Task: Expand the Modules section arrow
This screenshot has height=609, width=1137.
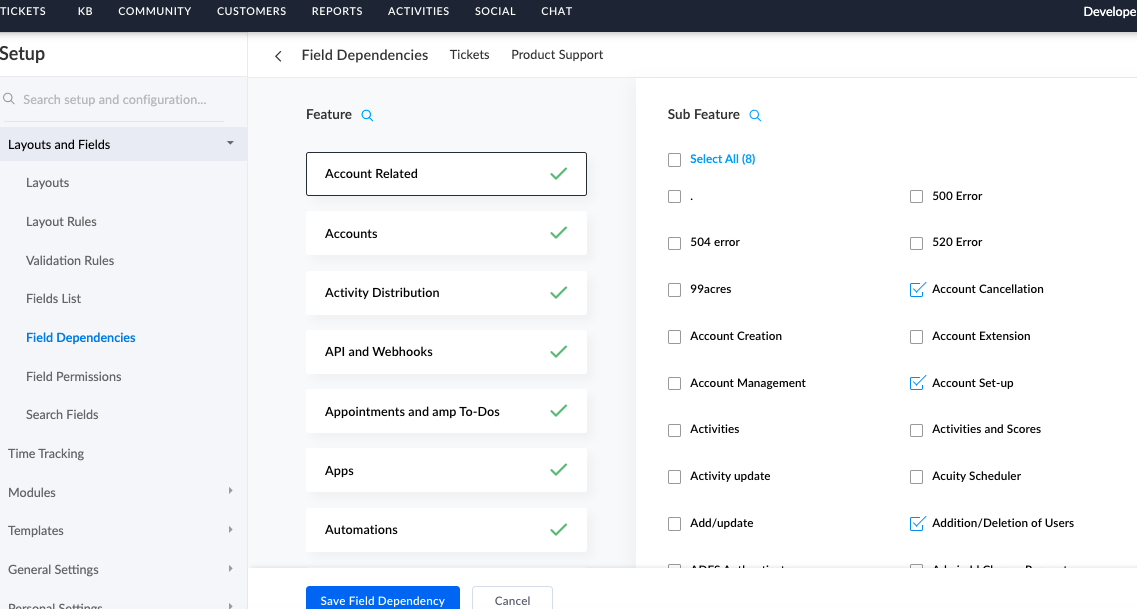Action: tap(230, 491)
